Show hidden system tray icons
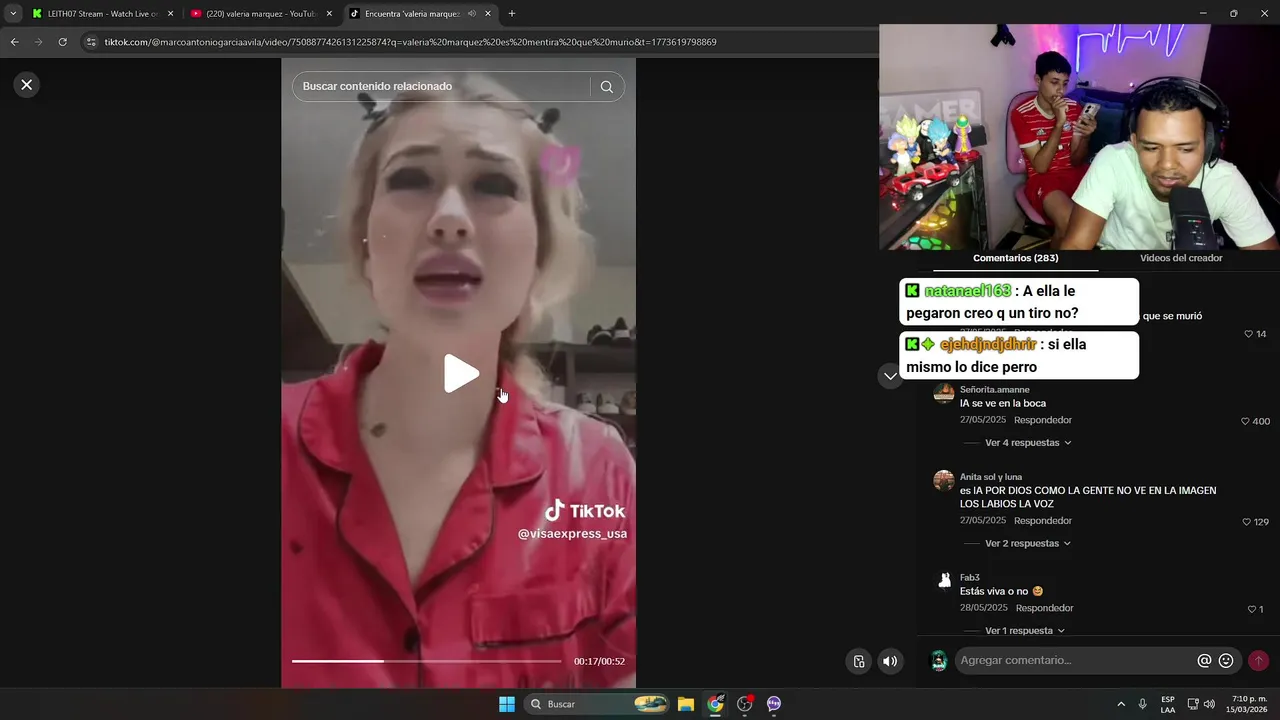Screen dimensions: 1280x720 click(1121, 704)
